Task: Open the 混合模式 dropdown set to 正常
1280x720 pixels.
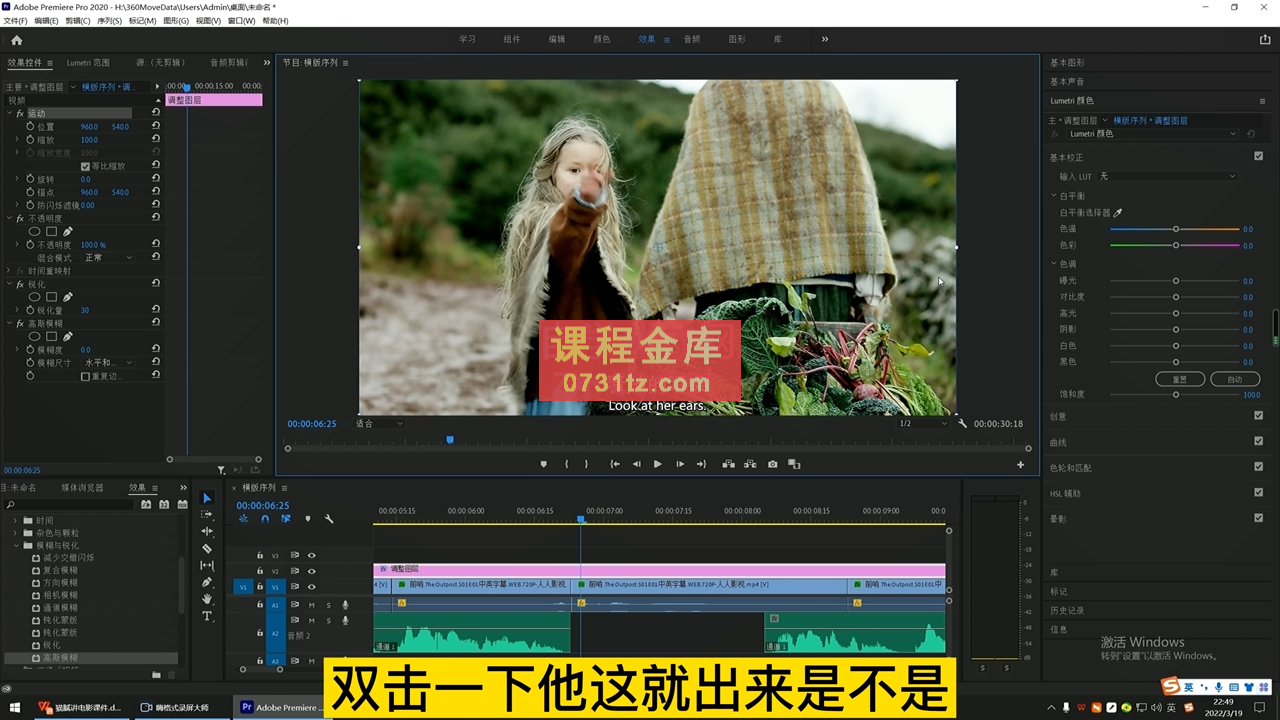Action: pos(108,258)
